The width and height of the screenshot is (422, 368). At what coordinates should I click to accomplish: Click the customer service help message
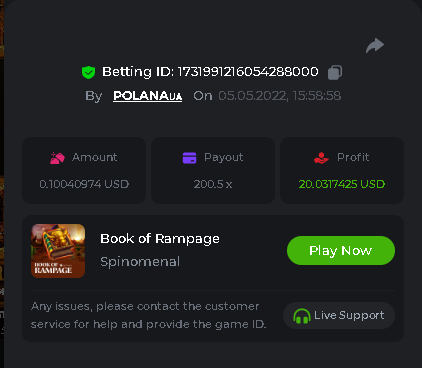148,315
